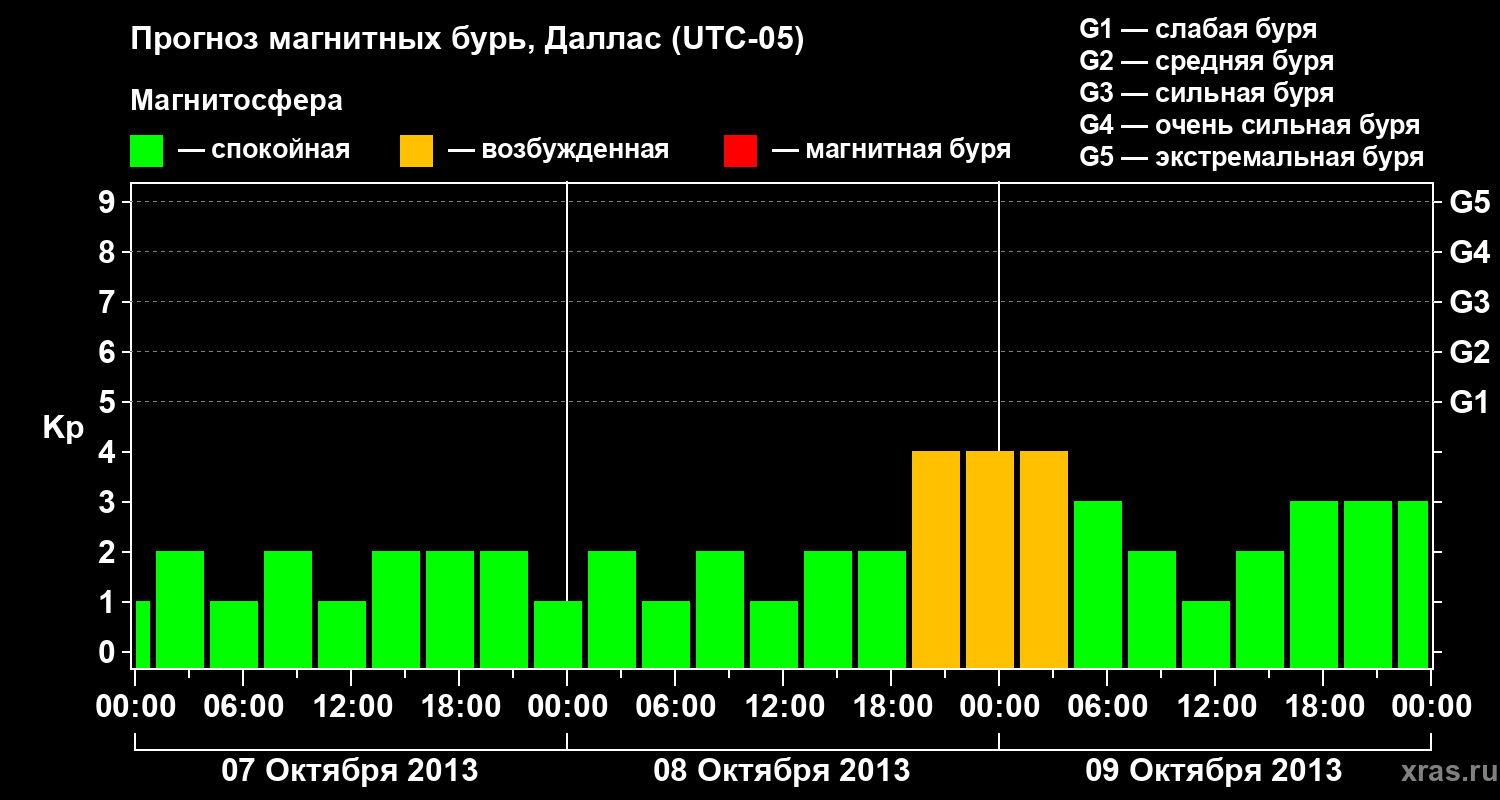
Task: Click the green спокойная legend swatch
Action: (x=147, y=151)
